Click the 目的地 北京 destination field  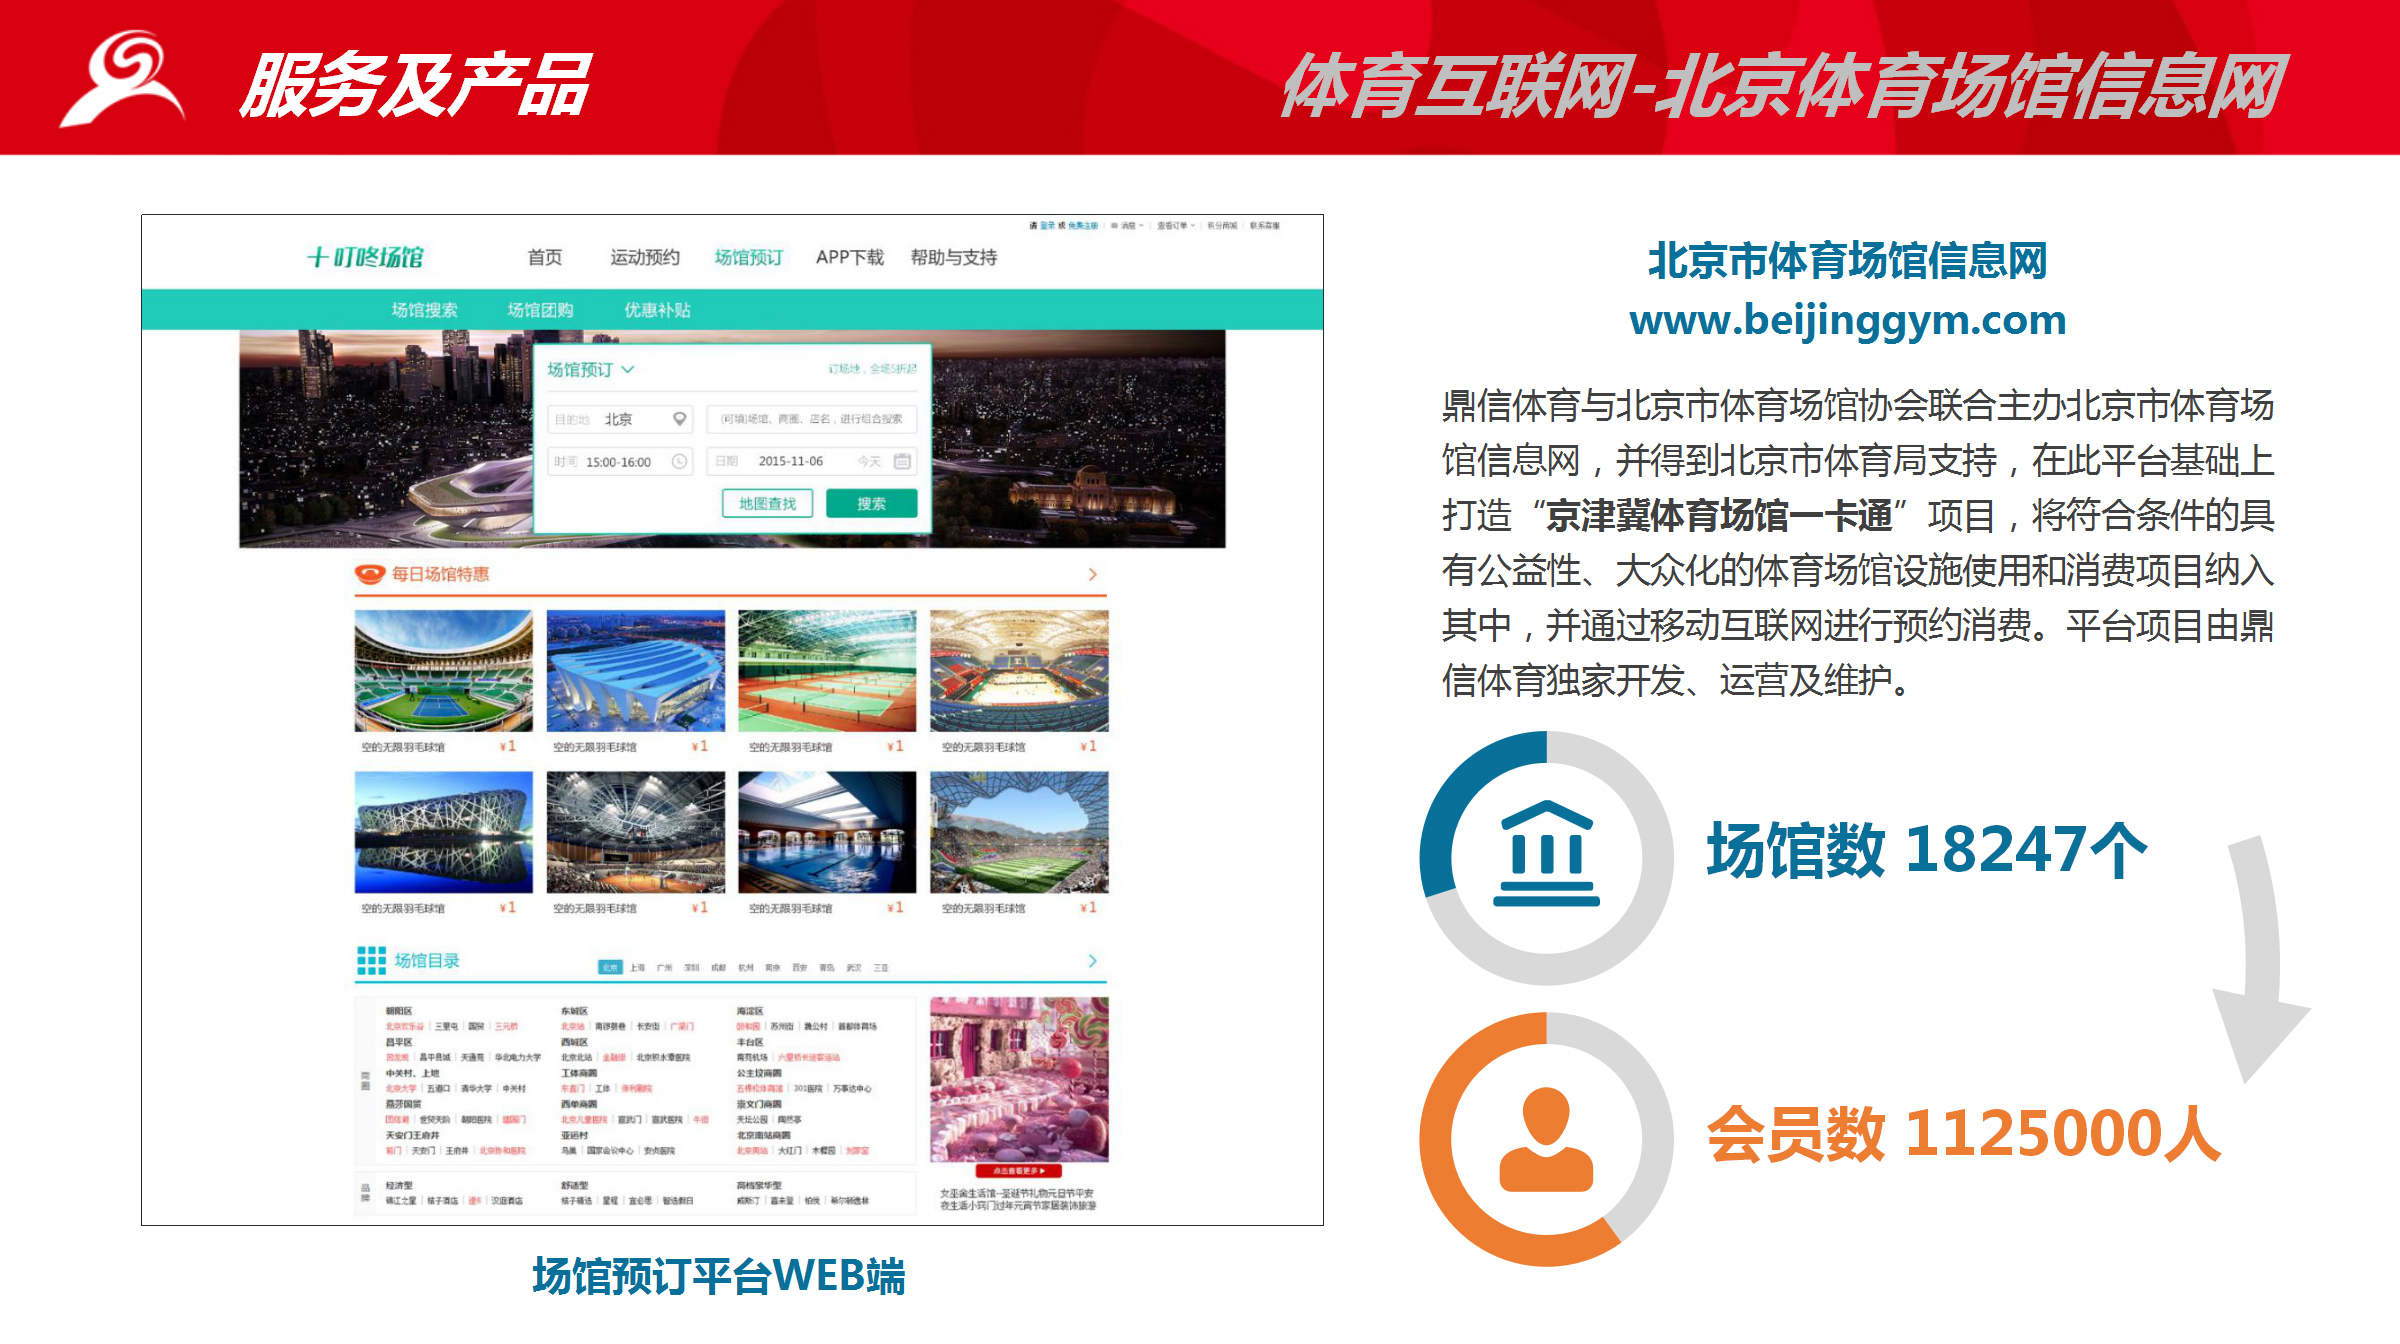[x=620, y=419]
